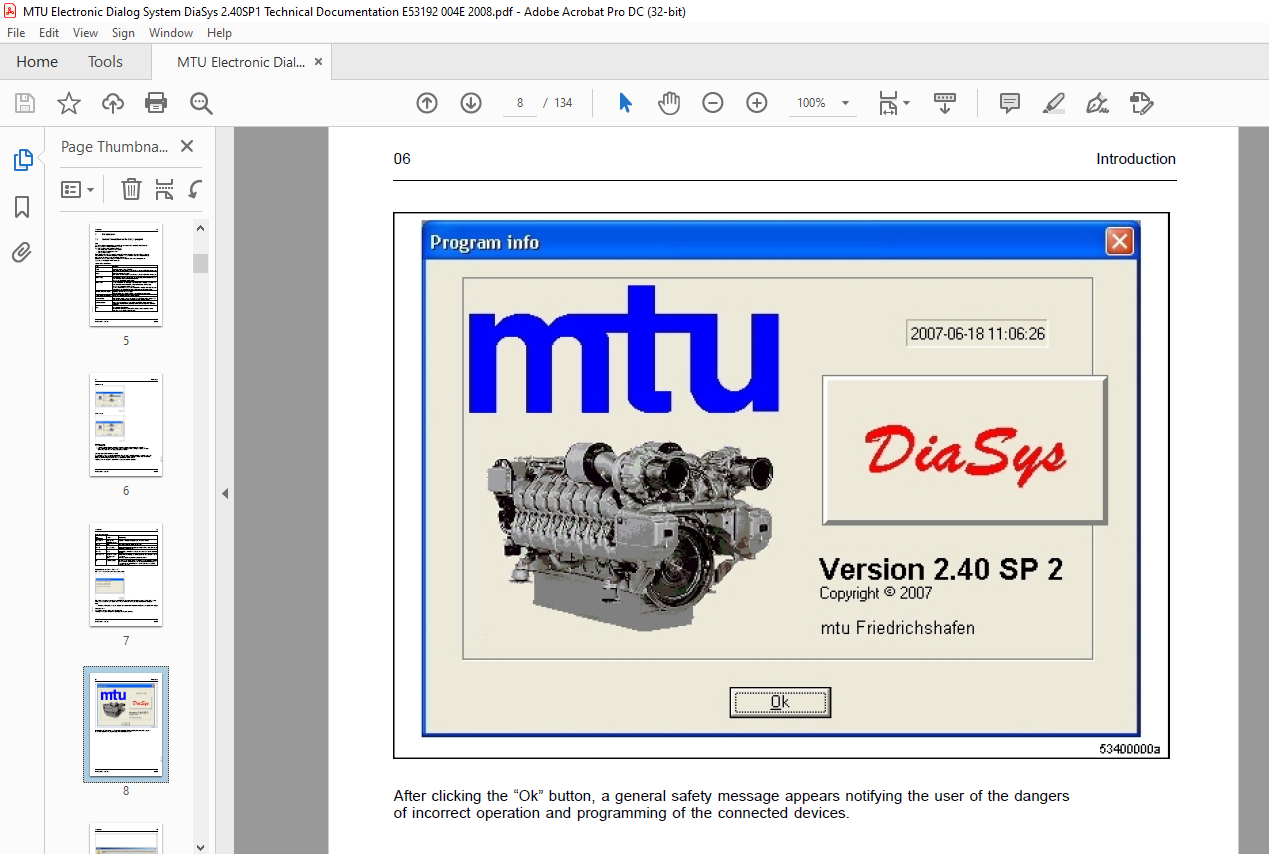Screen dimensions: 1269x854
Task: Click the total page count 134
Action: tap(563, 103)
